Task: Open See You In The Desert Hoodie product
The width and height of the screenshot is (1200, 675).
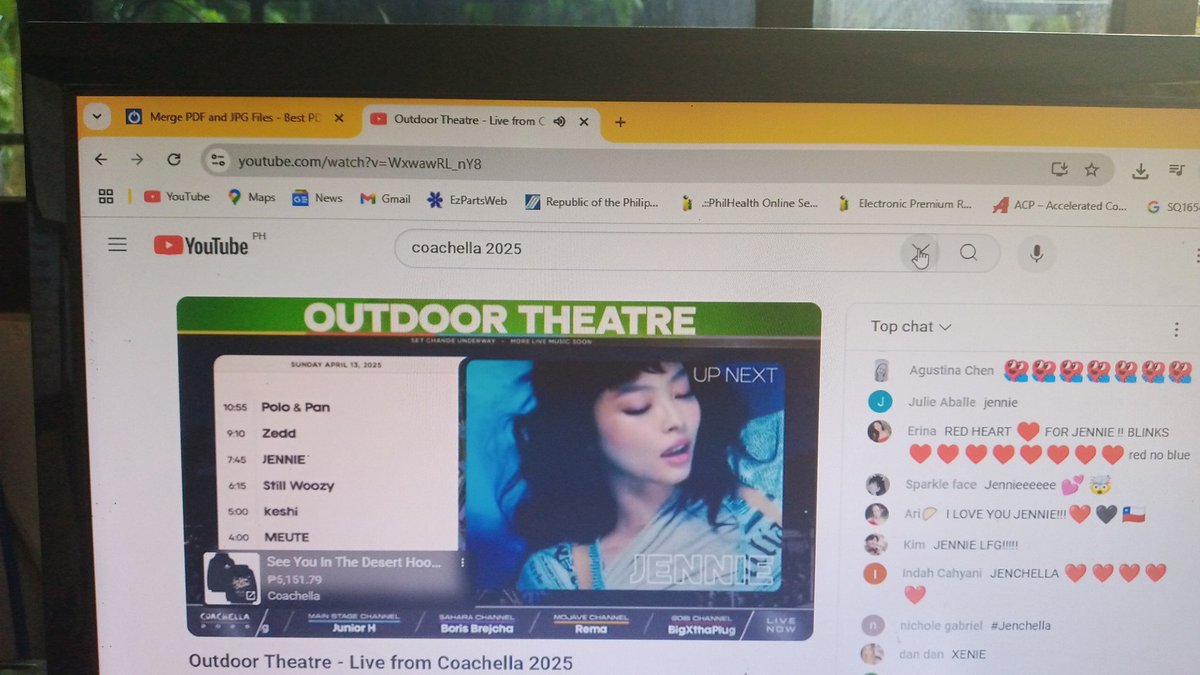Action: pyautogui.click(x=354, y=562)
